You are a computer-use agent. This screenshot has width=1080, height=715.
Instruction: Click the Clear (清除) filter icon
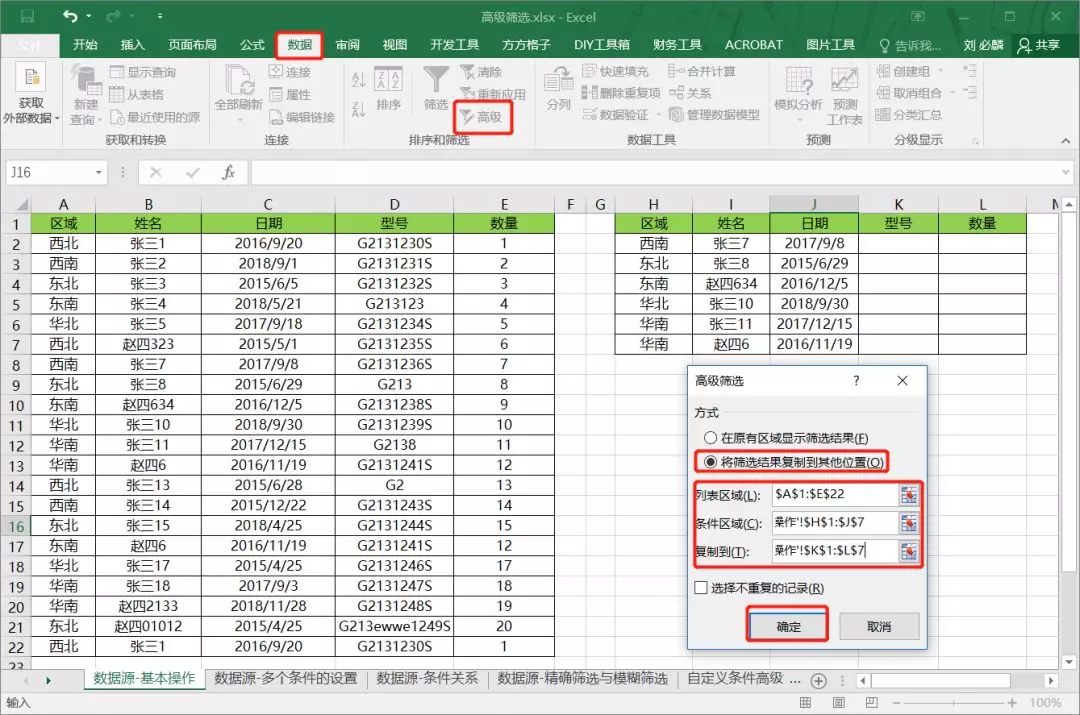click(x=468, y=72)
